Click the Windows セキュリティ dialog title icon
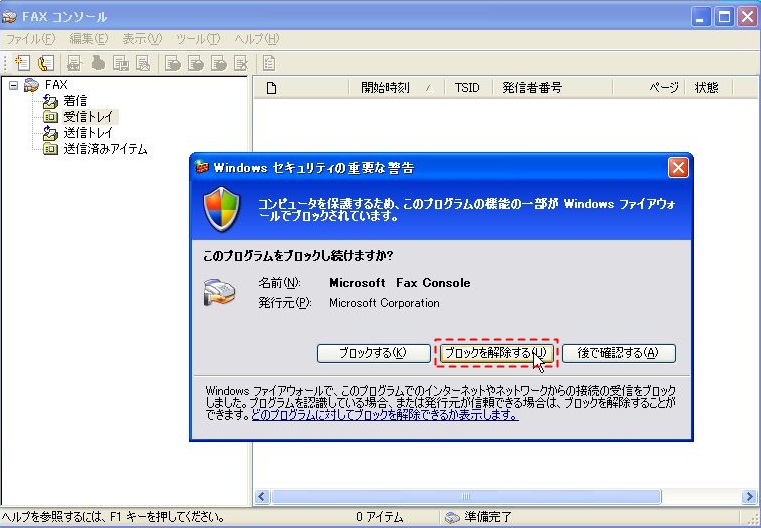Viewport: 761px width, 528px height. click(201, 168)
